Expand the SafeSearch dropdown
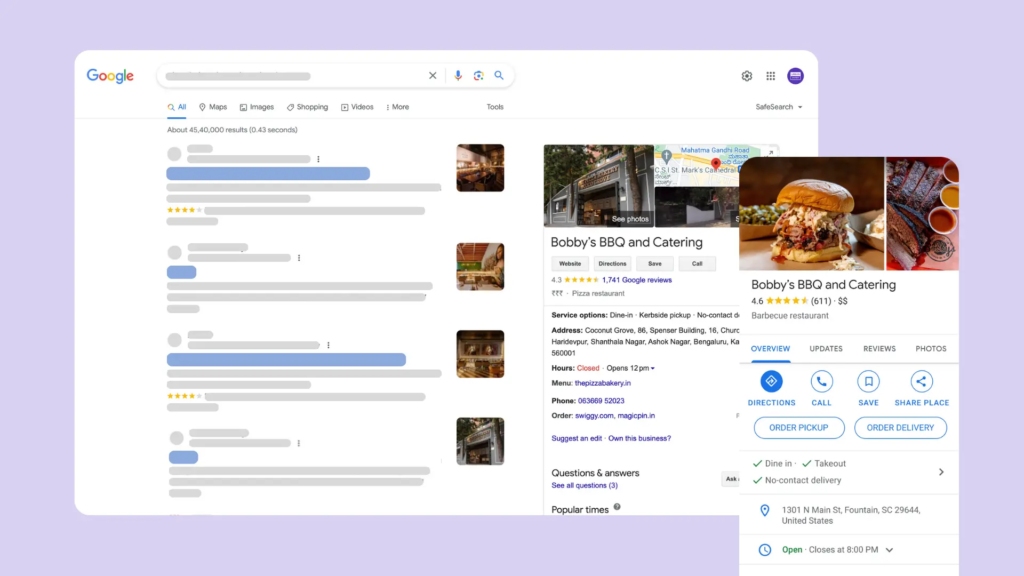The width and height of the screenshot is (1024, 576). 779,107
